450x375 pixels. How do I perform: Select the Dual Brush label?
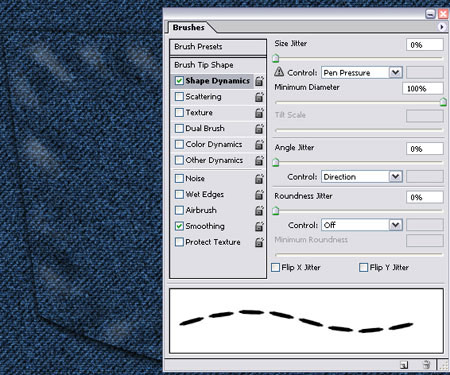[x=205, y=128]
